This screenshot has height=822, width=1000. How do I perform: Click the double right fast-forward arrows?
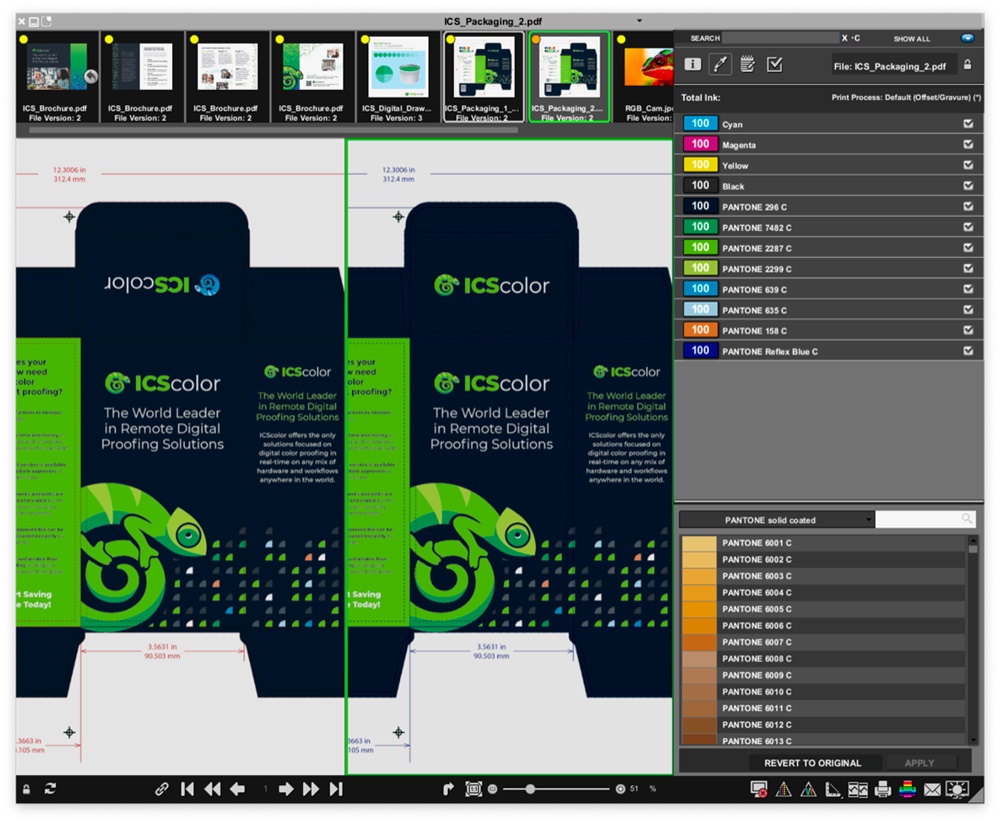[x=311, y=789]
